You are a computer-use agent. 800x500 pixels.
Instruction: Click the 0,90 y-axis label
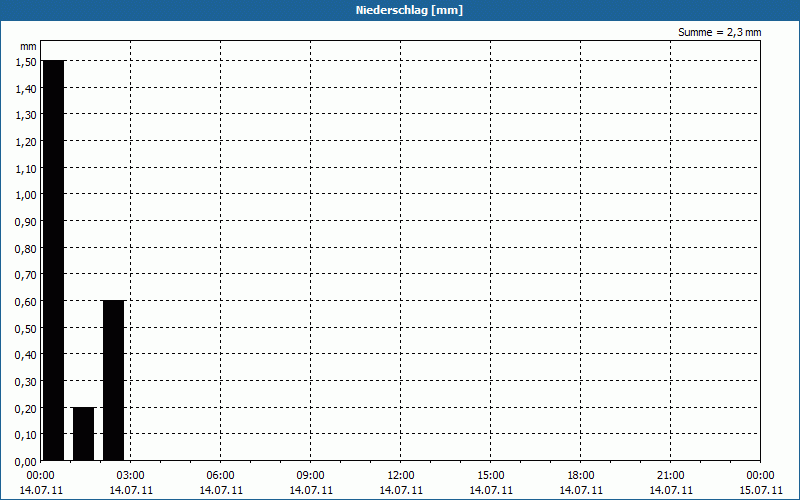tap(26, 222)
